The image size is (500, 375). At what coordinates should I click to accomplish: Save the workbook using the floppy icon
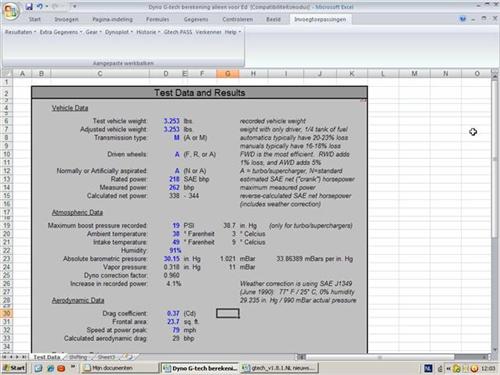click(29, 6)
